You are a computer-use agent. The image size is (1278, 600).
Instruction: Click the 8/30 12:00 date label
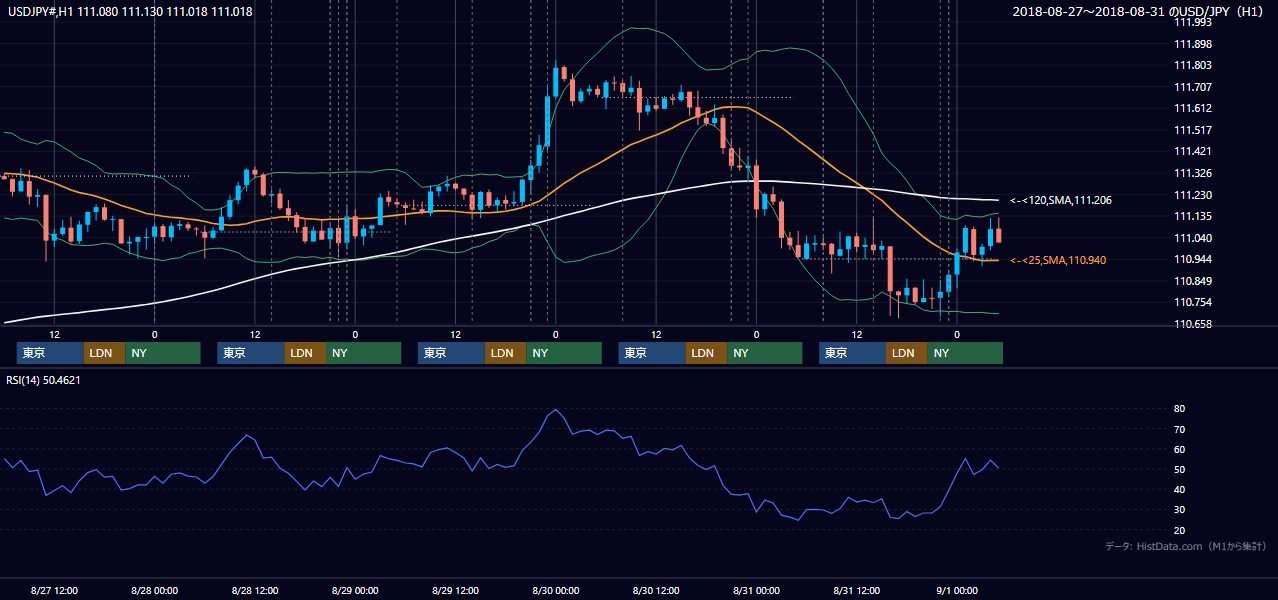(656, 591)
